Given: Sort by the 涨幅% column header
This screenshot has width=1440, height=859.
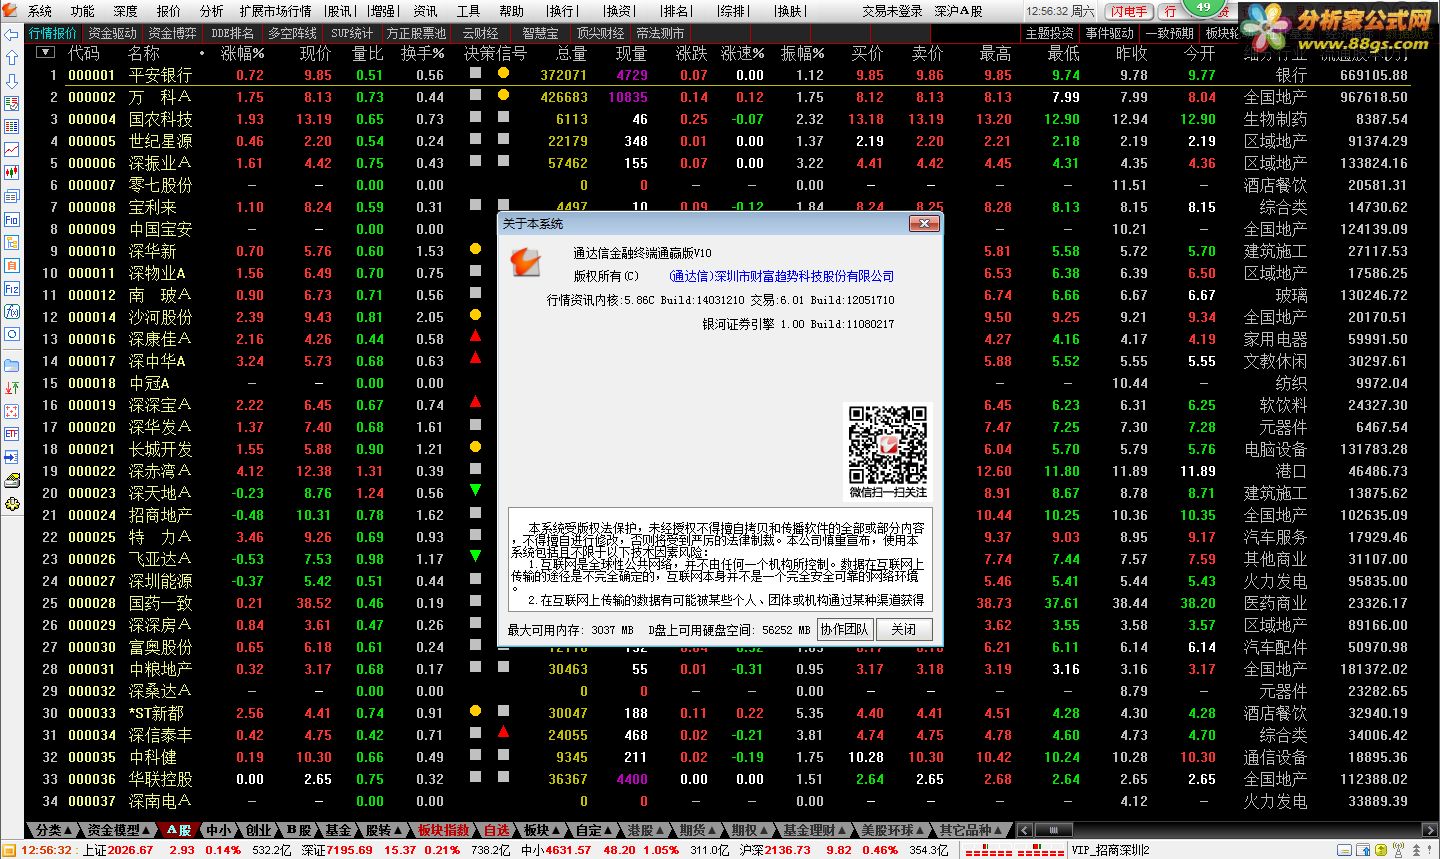Looking at the screenshot, I should tap(242, 53).
